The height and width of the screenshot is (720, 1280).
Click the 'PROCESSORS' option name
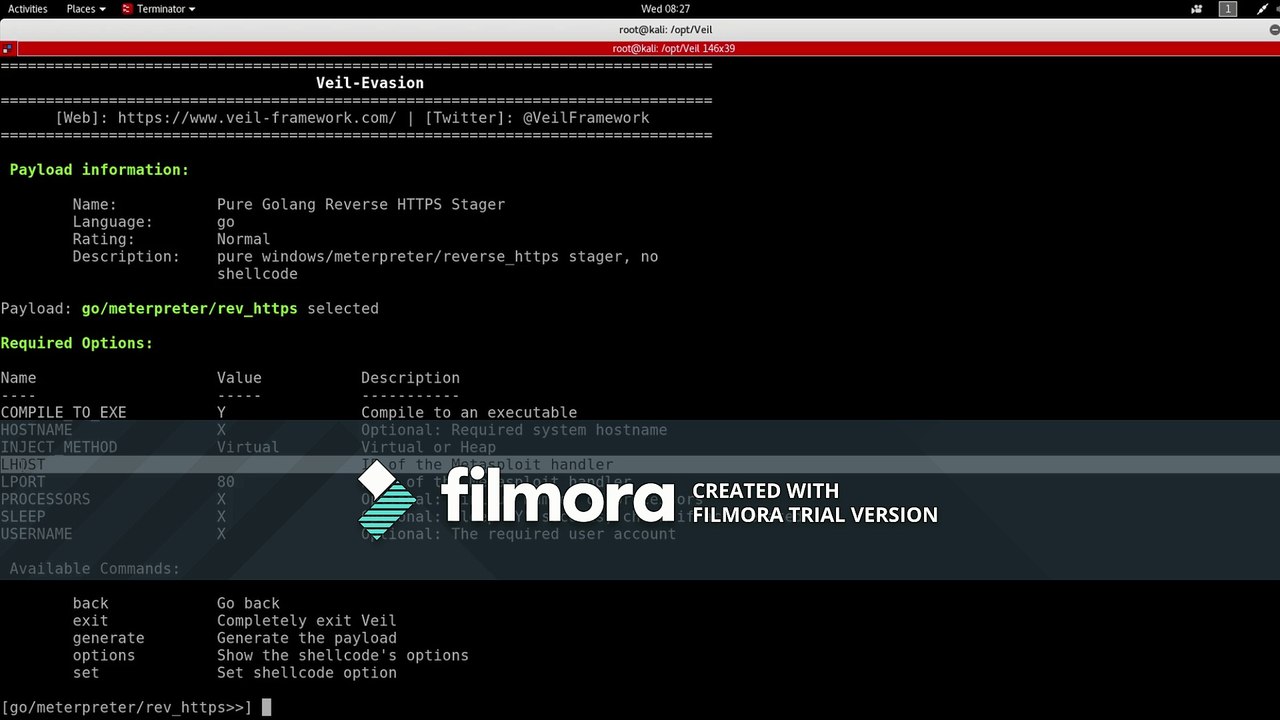(x=45, y=499)
